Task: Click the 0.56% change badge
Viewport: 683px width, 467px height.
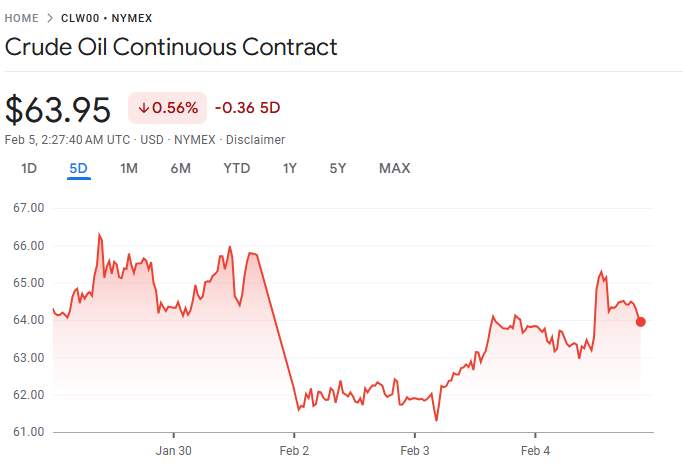Action: (x=167, y=108)
